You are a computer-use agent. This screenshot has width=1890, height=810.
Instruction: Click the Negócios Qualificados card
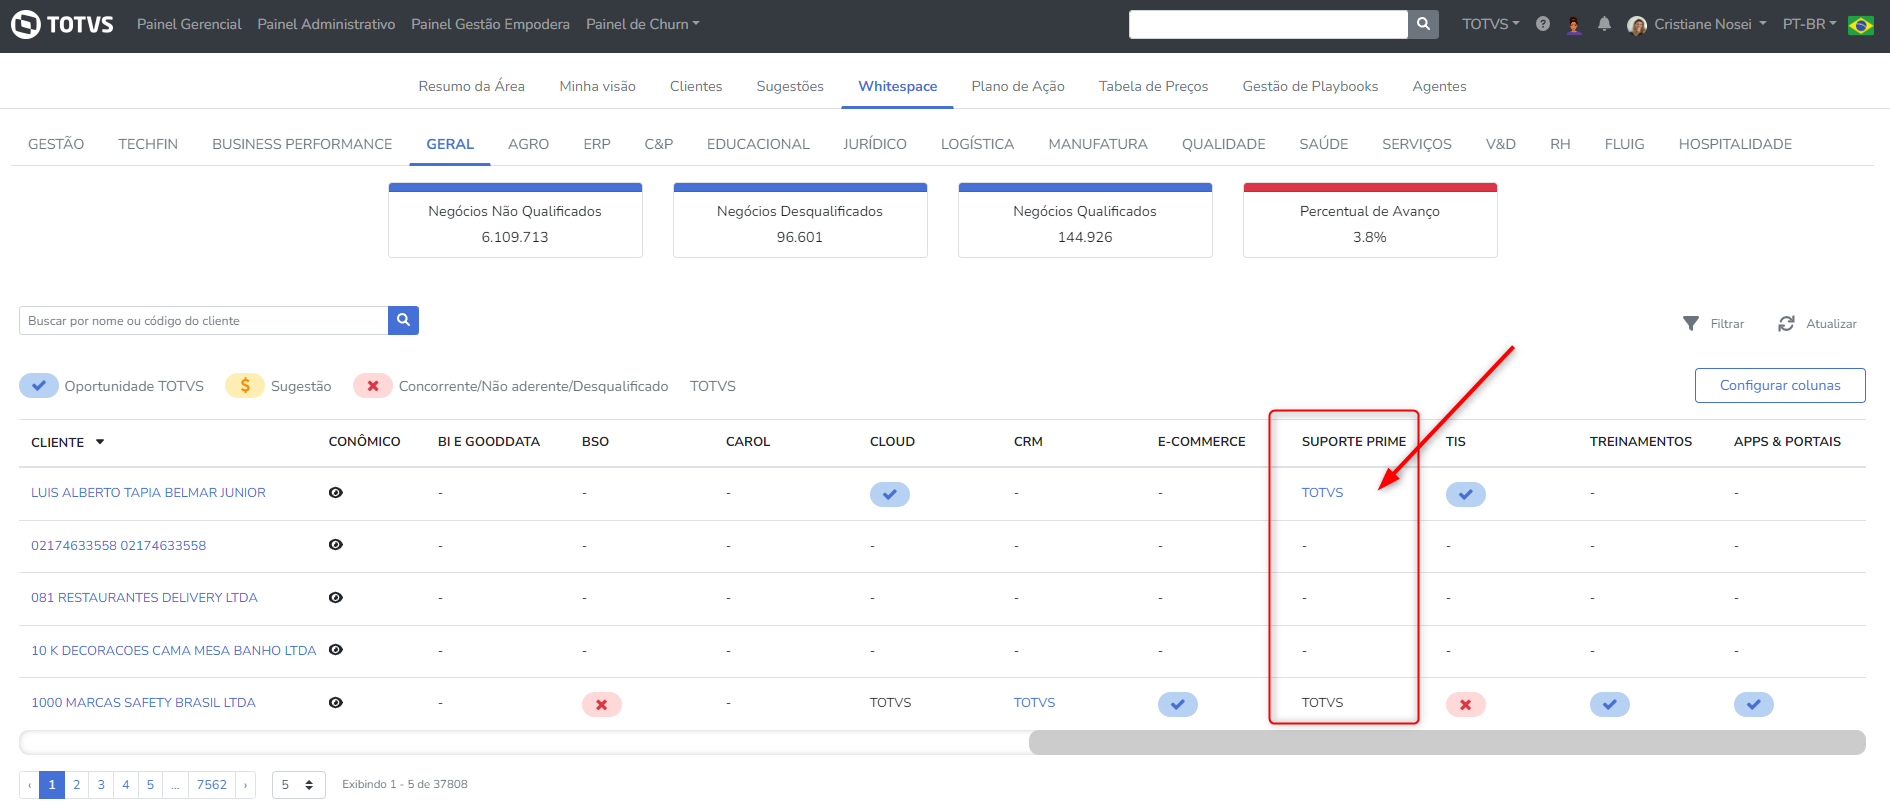(x=1085, y=221)
